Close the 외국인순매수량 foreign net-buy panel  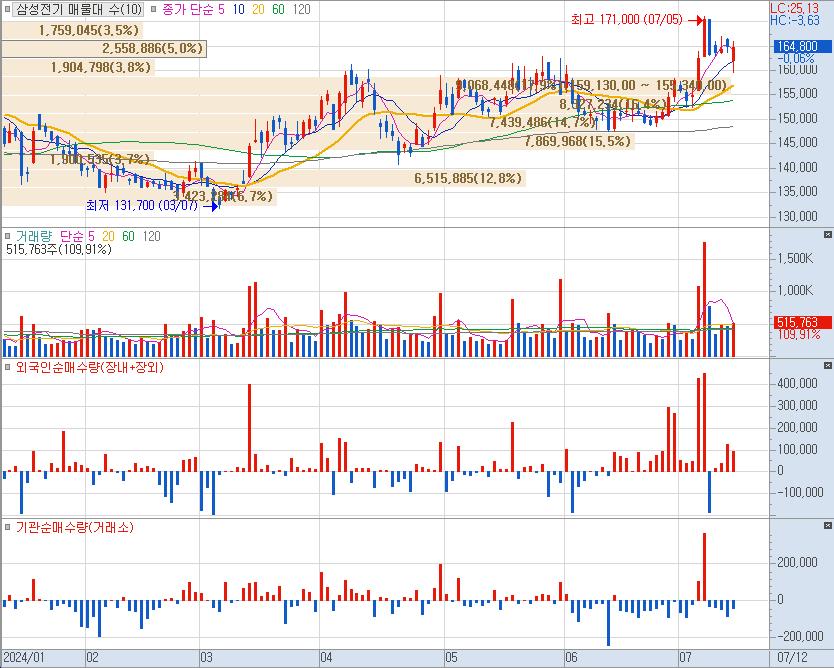click(827, 366)
